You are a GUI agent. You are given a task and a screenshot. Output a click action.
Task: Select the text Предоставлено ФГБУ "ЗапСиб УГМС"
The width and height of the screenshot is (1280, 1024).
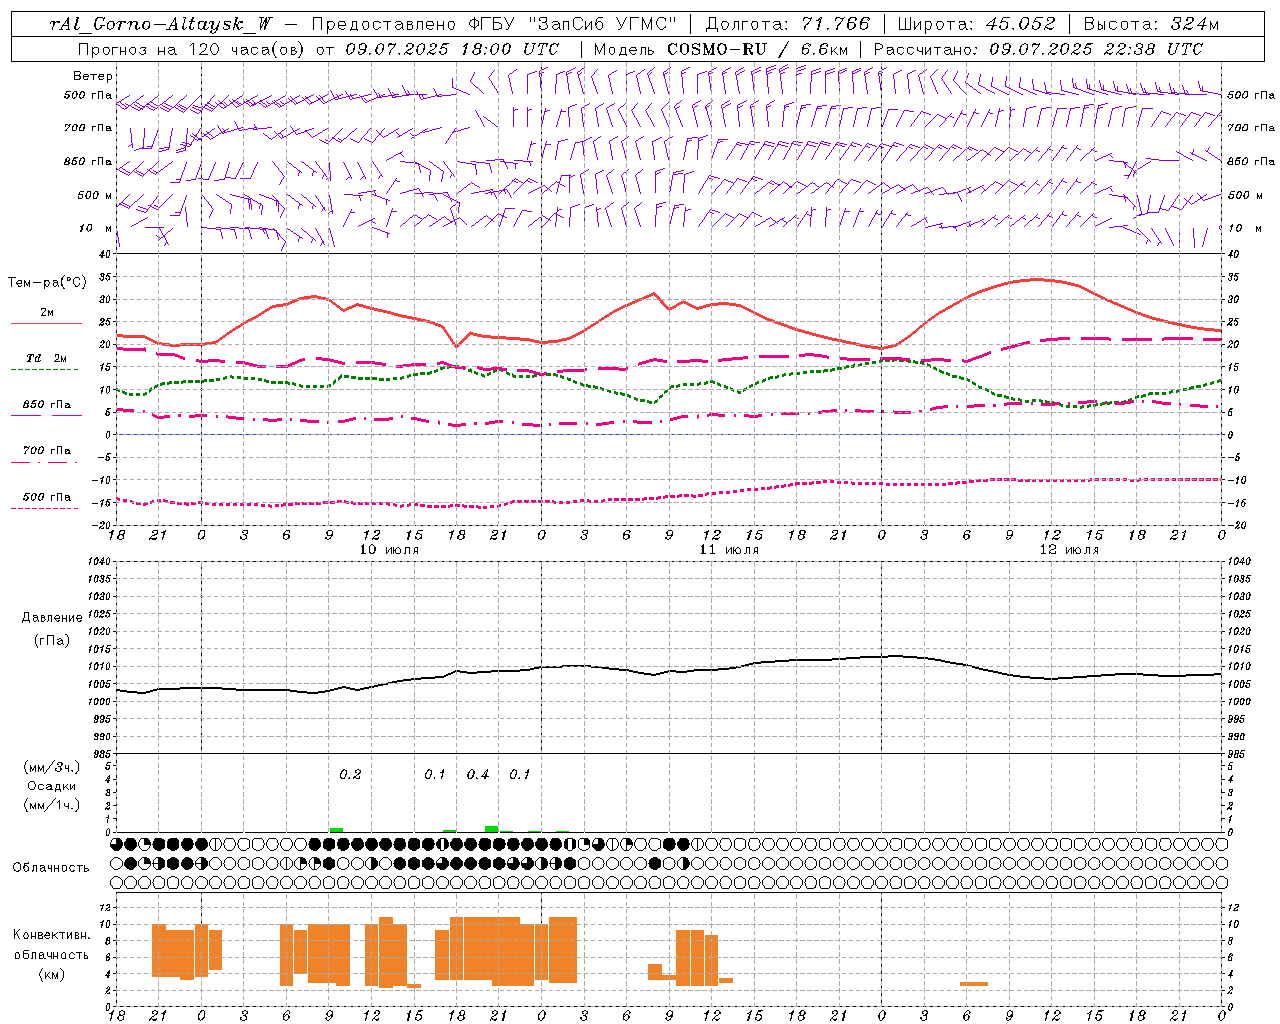[x=495, y=24]
